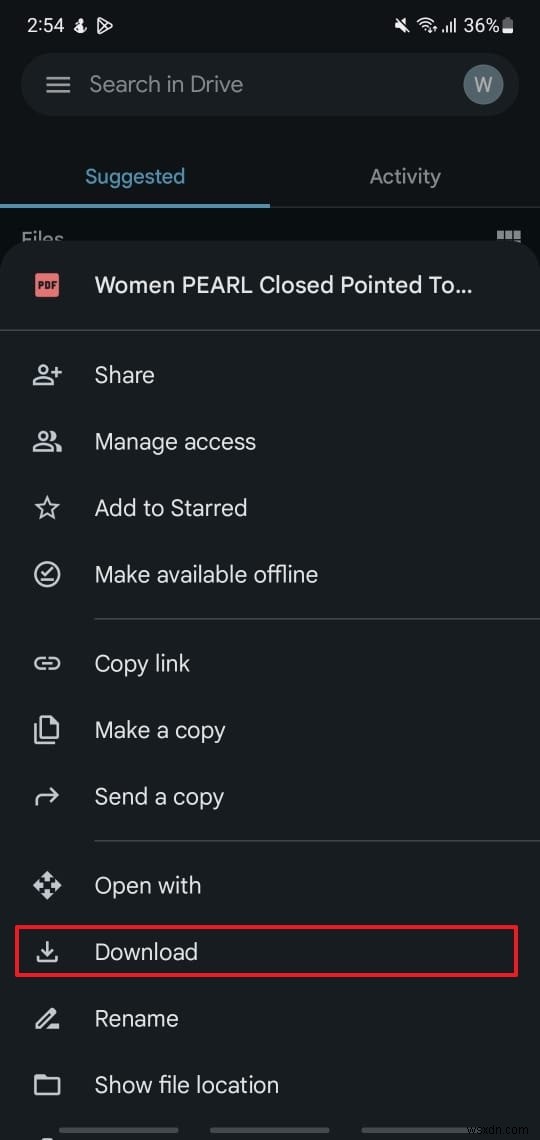Tap the Manage access people icon
This screenshot has width=540, height=1140.
(47, 441)
